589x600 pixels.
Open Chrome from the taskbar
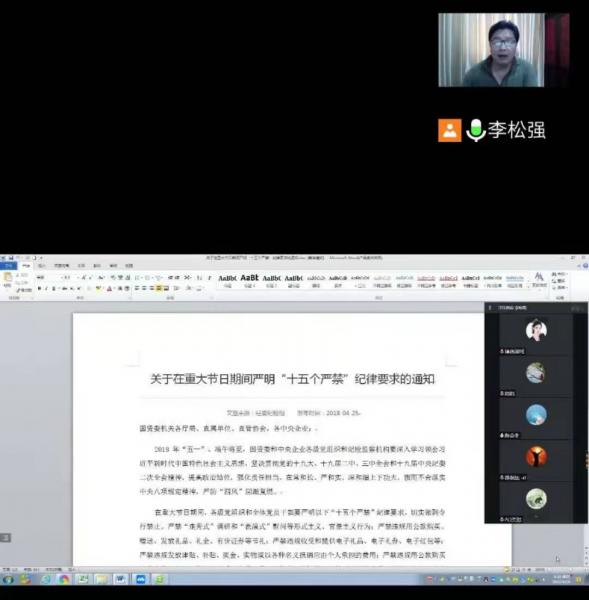[64, 579]
